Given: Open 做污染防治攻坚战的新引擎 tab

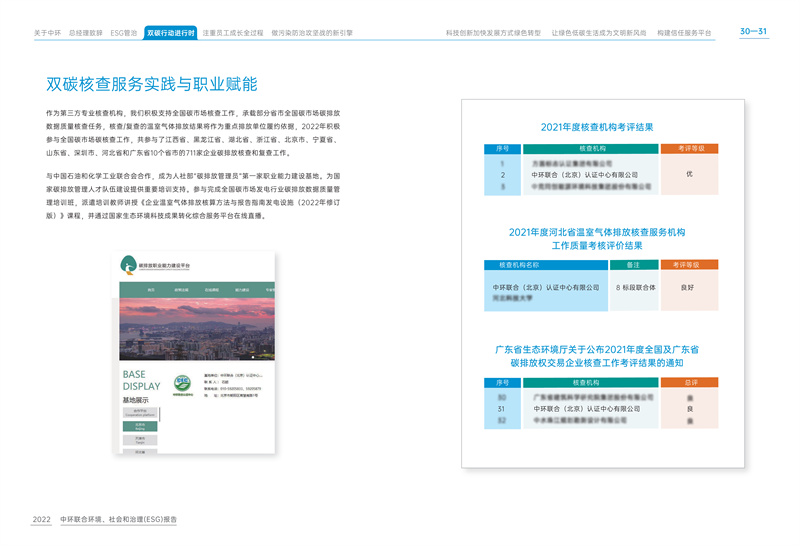Looking at the screenshot, I should tap(312, 33).
